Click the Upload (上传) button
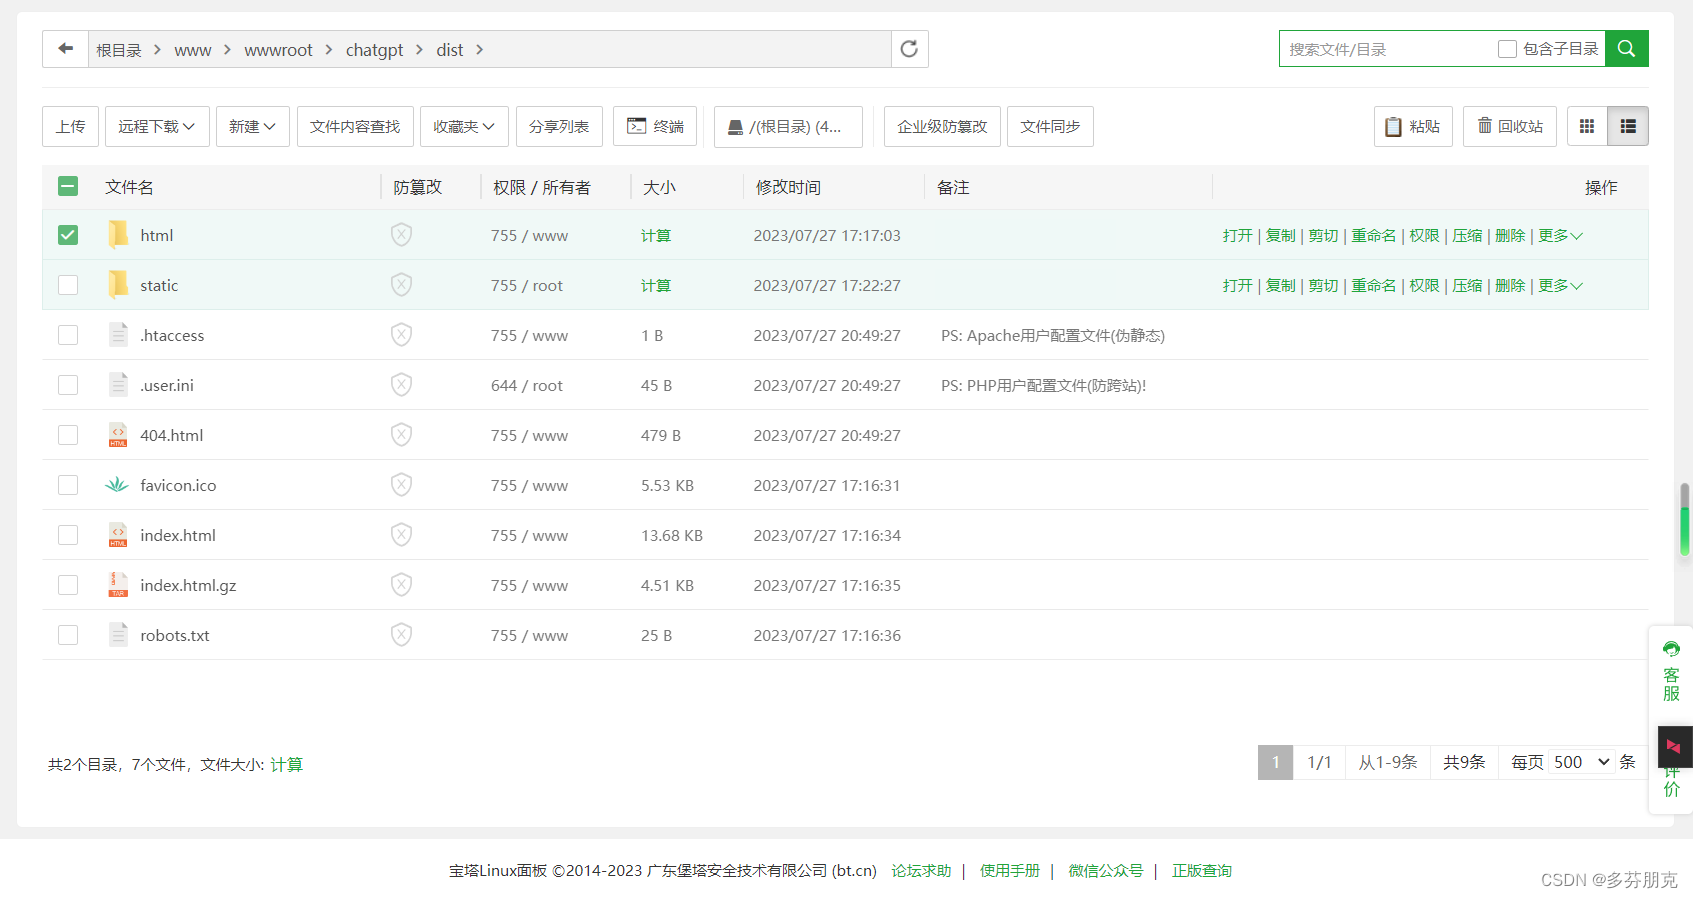 click(70, 126)
